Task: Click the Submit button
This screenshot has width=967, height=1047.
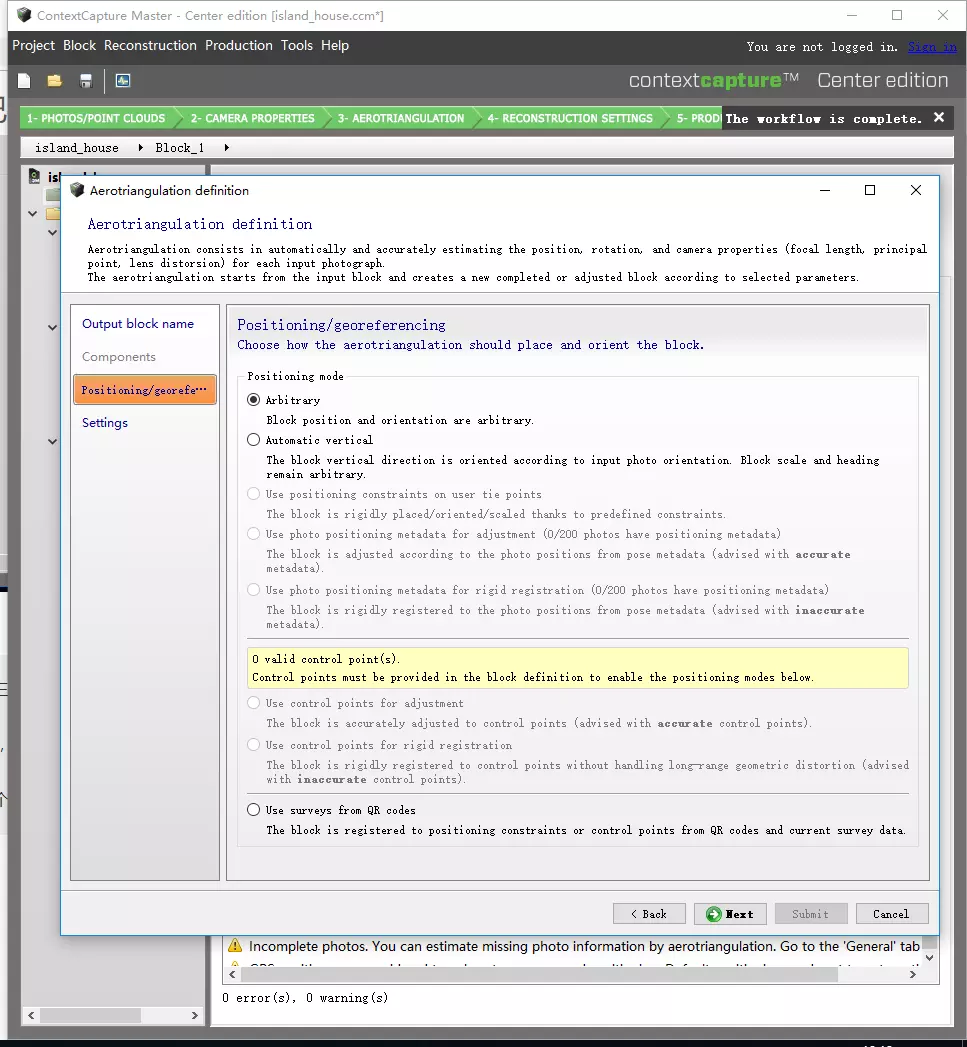Action: pos(811,914)
